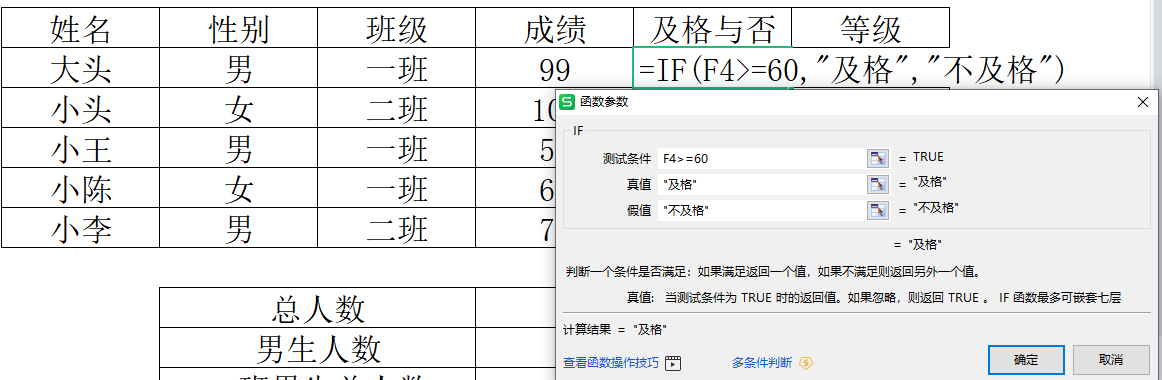
Task: Select the 男生人数 cell
Action: coord(317,347)
